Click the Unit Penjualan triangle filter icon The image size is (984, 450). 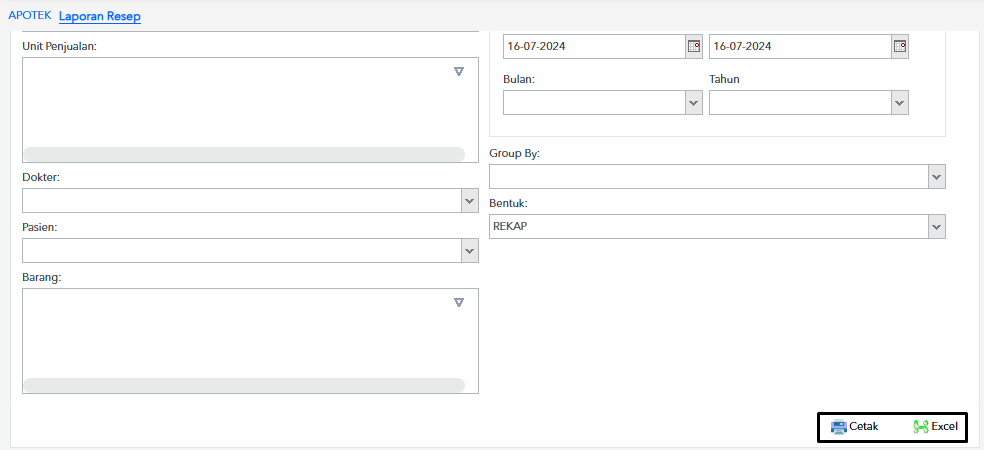point(459,72)
